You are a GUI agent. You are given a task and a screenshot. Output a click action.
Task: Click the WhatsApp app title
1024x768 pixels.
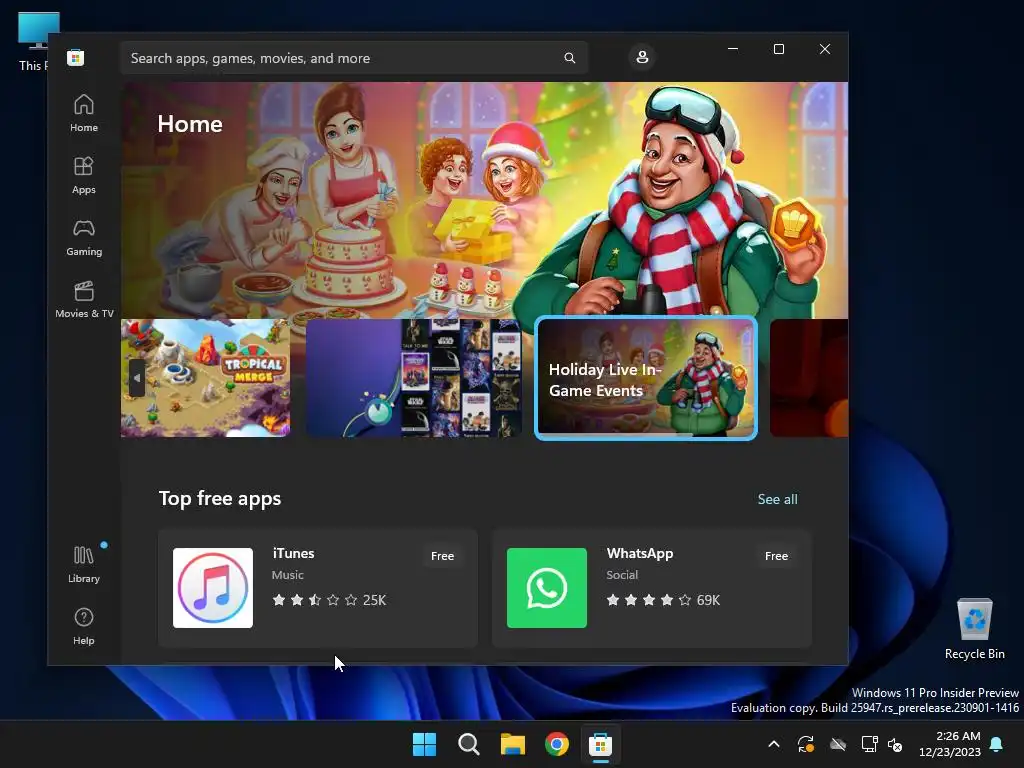point(639,553)
